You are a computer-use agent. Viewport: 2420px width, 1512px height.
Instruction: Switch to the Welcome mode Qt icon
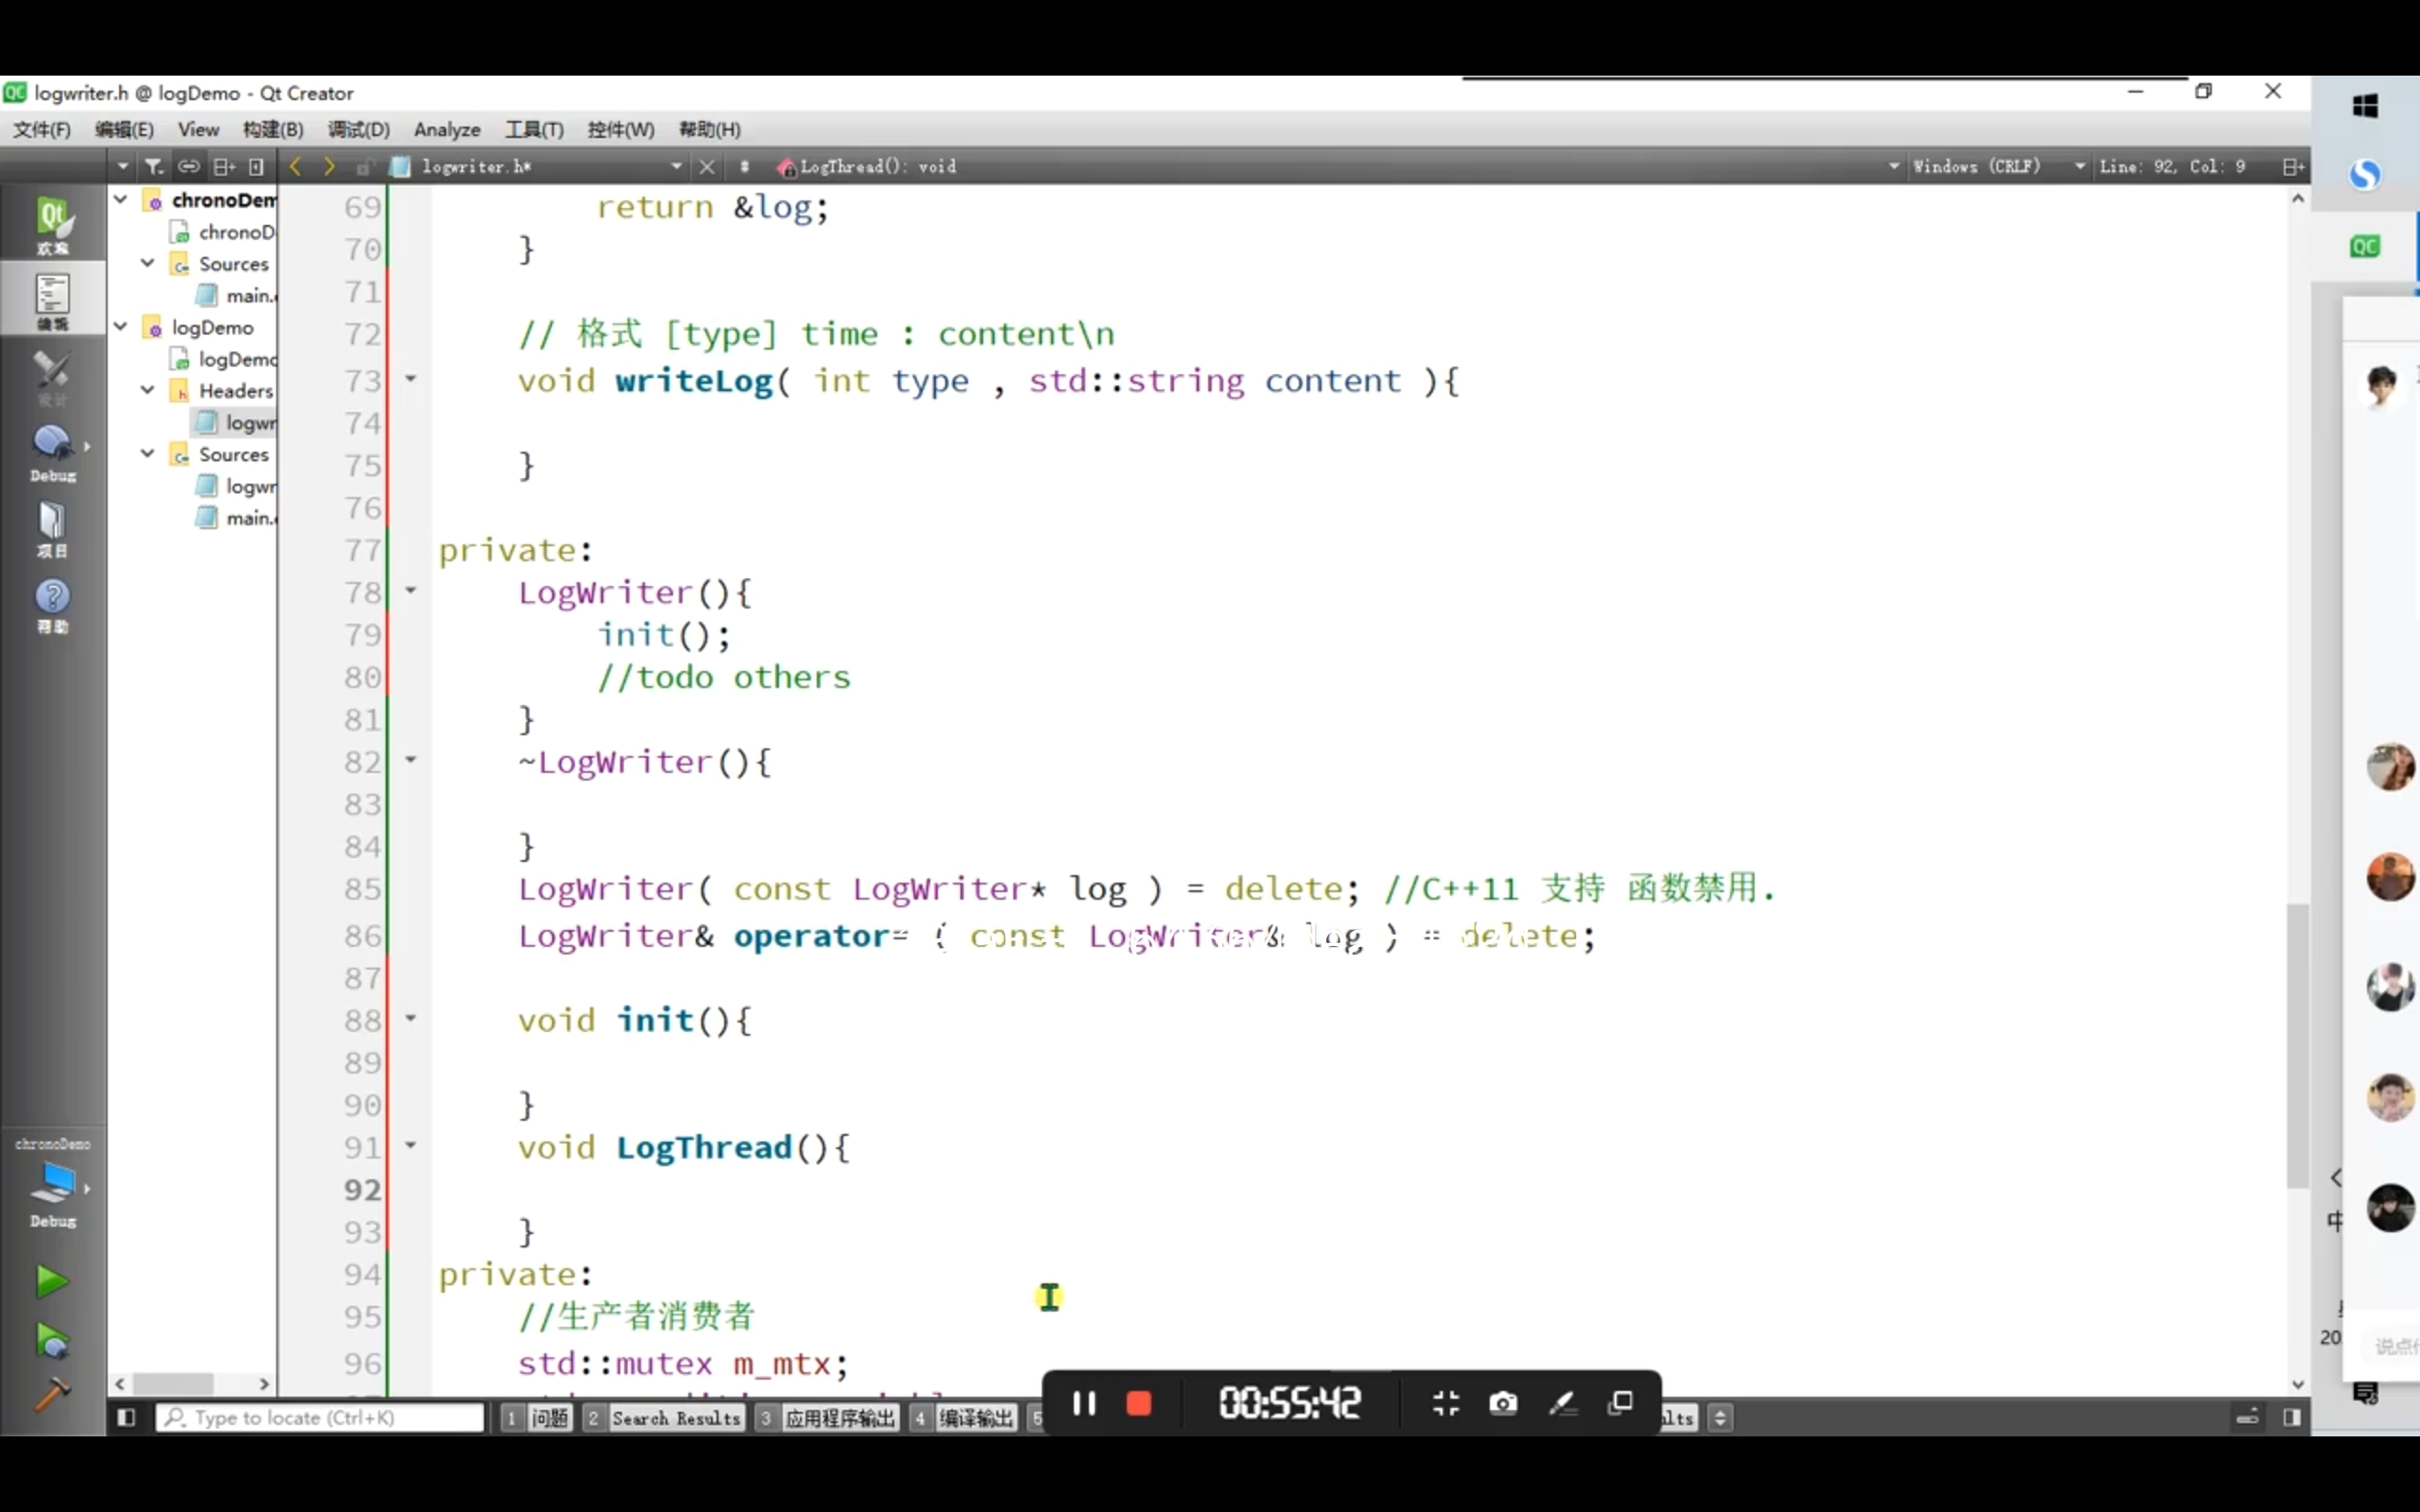(52, 224)
